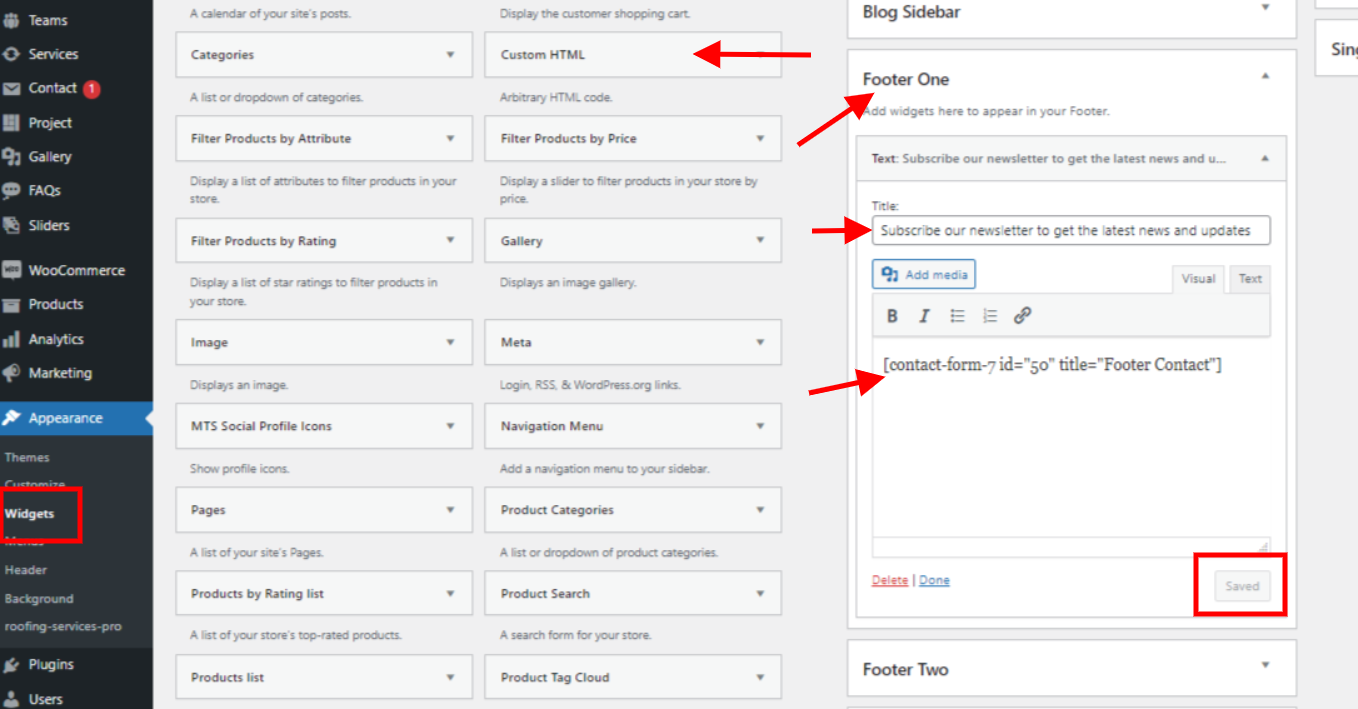
Task: Switch to the Text editor tab
Action: (x=1250, y=279)
